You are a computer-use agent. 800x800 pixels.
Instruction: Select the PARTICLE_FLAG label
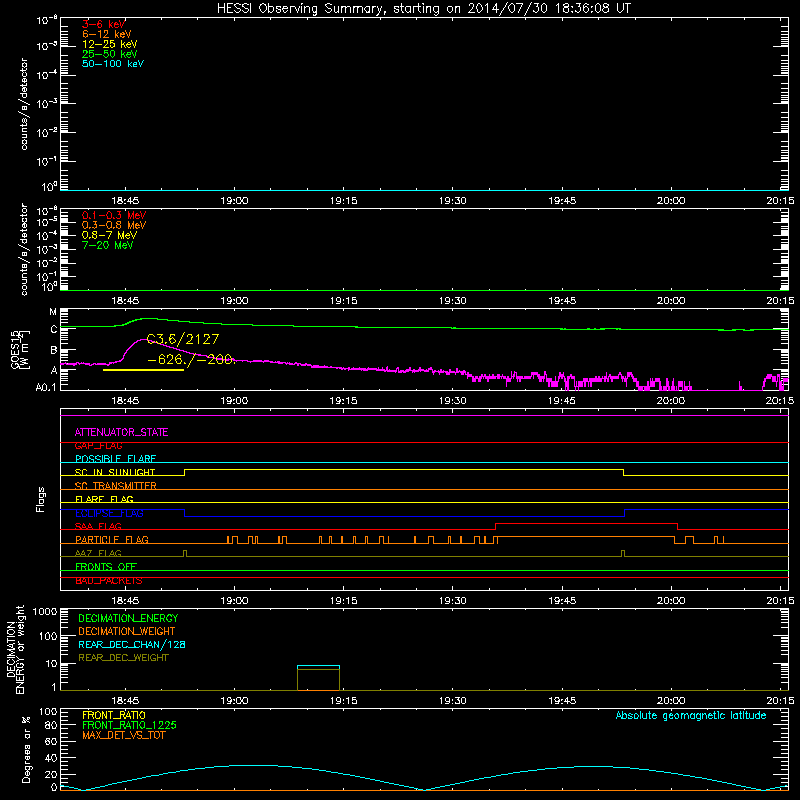point(112,540)
